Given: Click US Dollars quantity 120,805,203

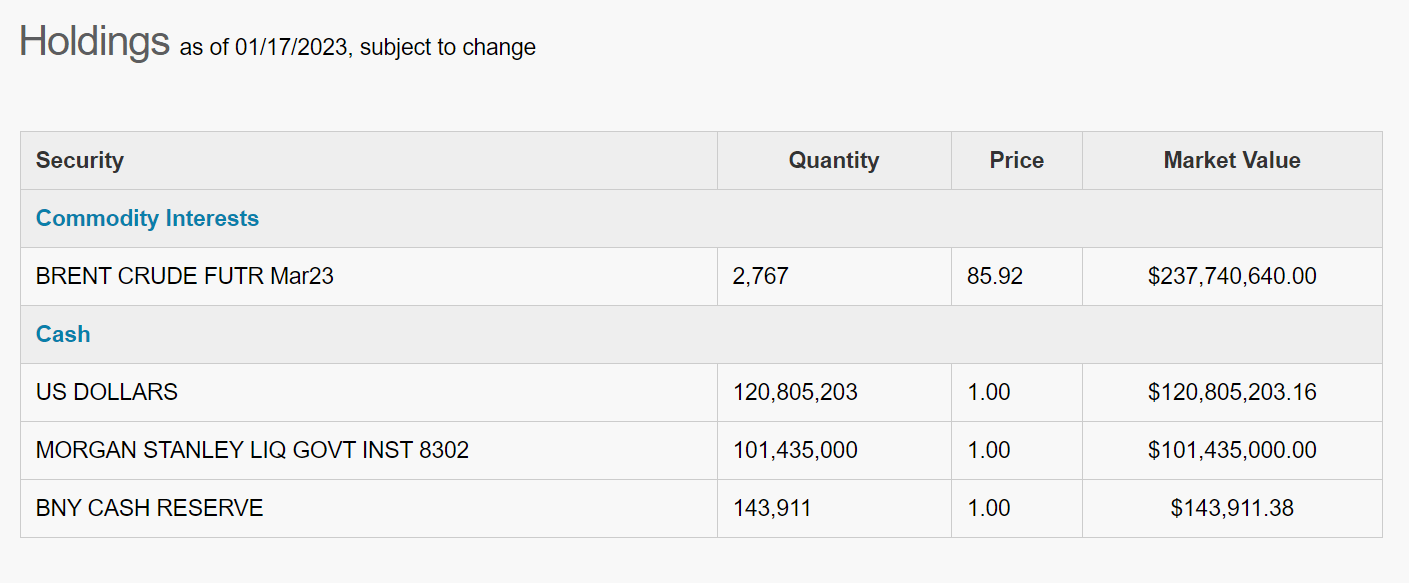Looking at the screenshot, I should 795,392.
